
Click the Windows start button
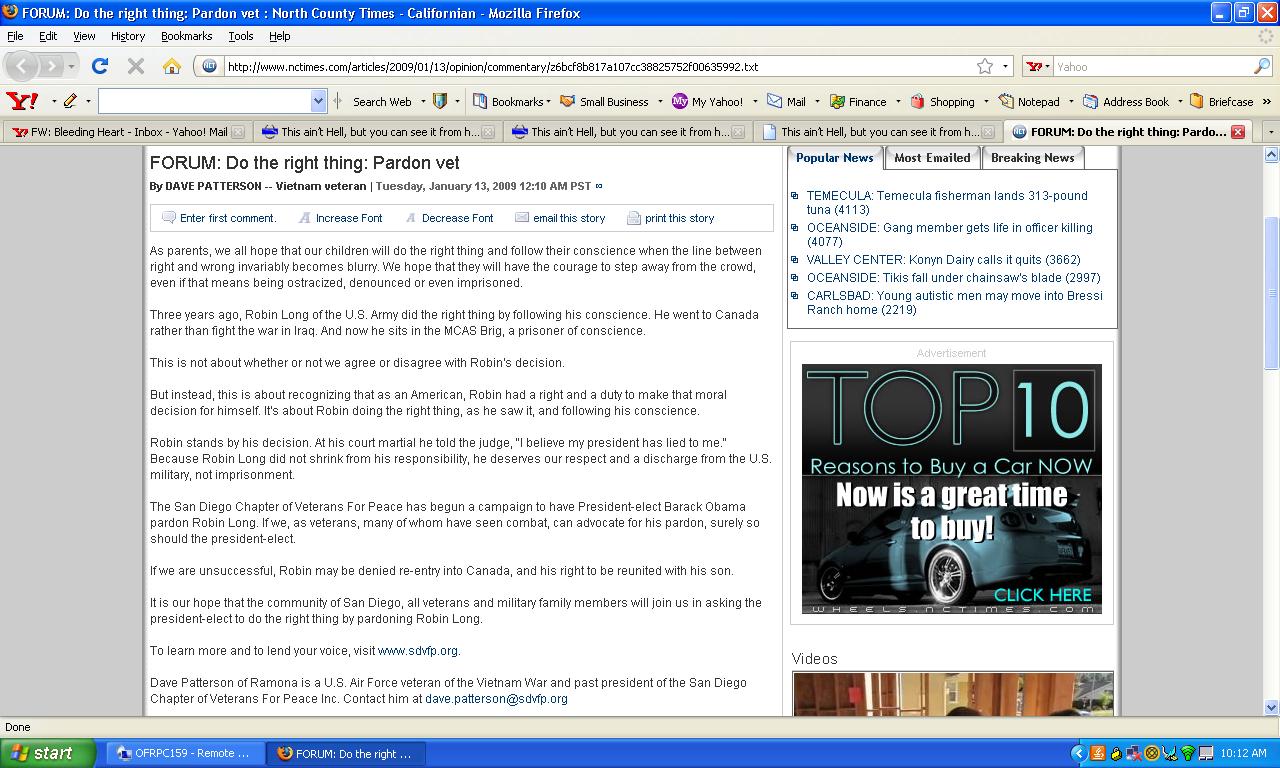48,753
